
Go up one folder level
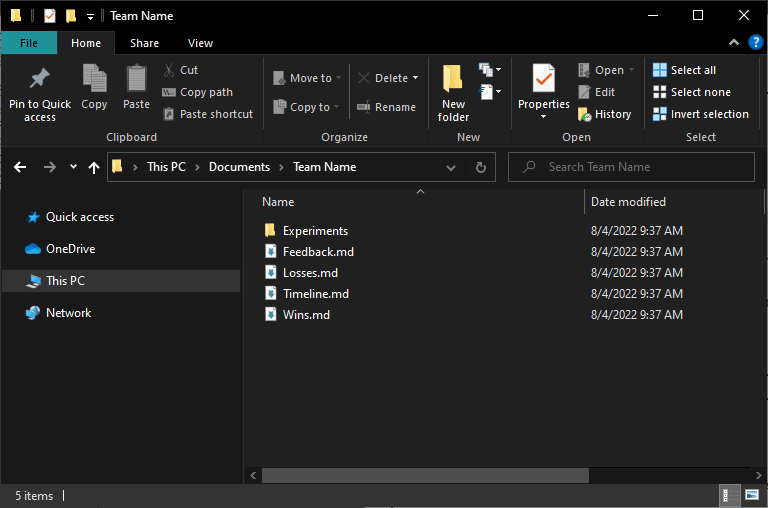click(94, 167)
